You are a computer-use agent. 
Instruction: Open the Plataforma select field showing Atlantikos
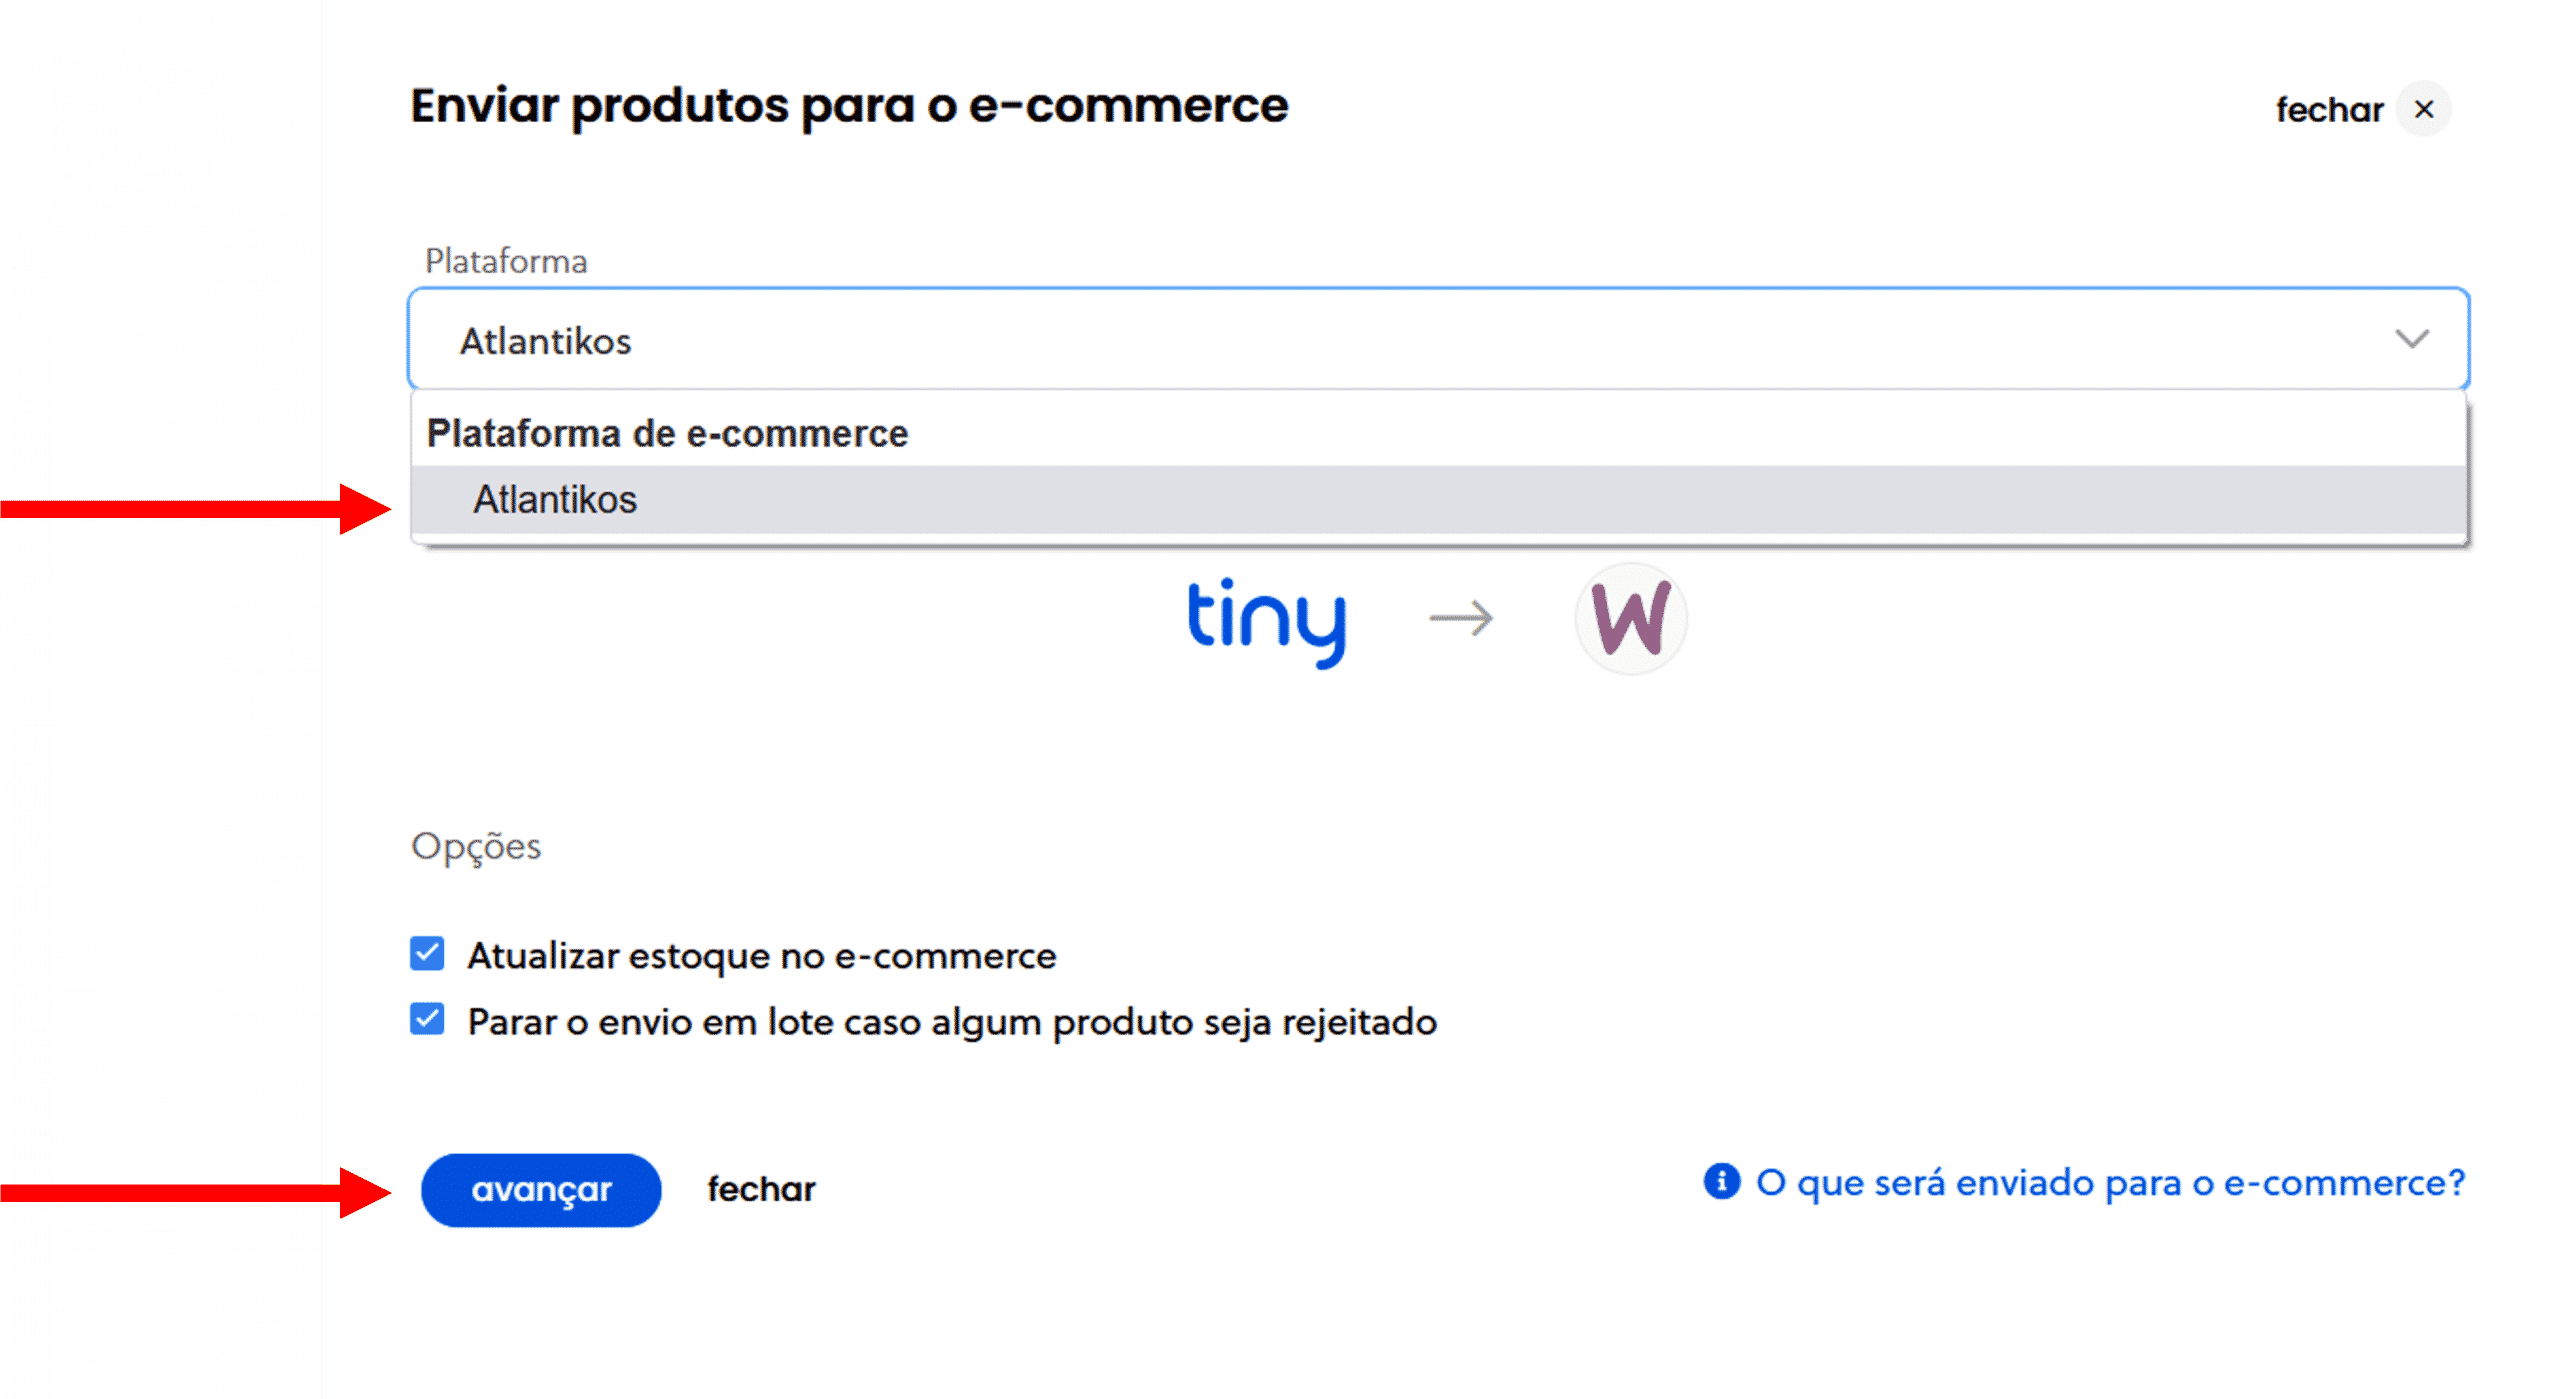click(x=1438, y=340)
